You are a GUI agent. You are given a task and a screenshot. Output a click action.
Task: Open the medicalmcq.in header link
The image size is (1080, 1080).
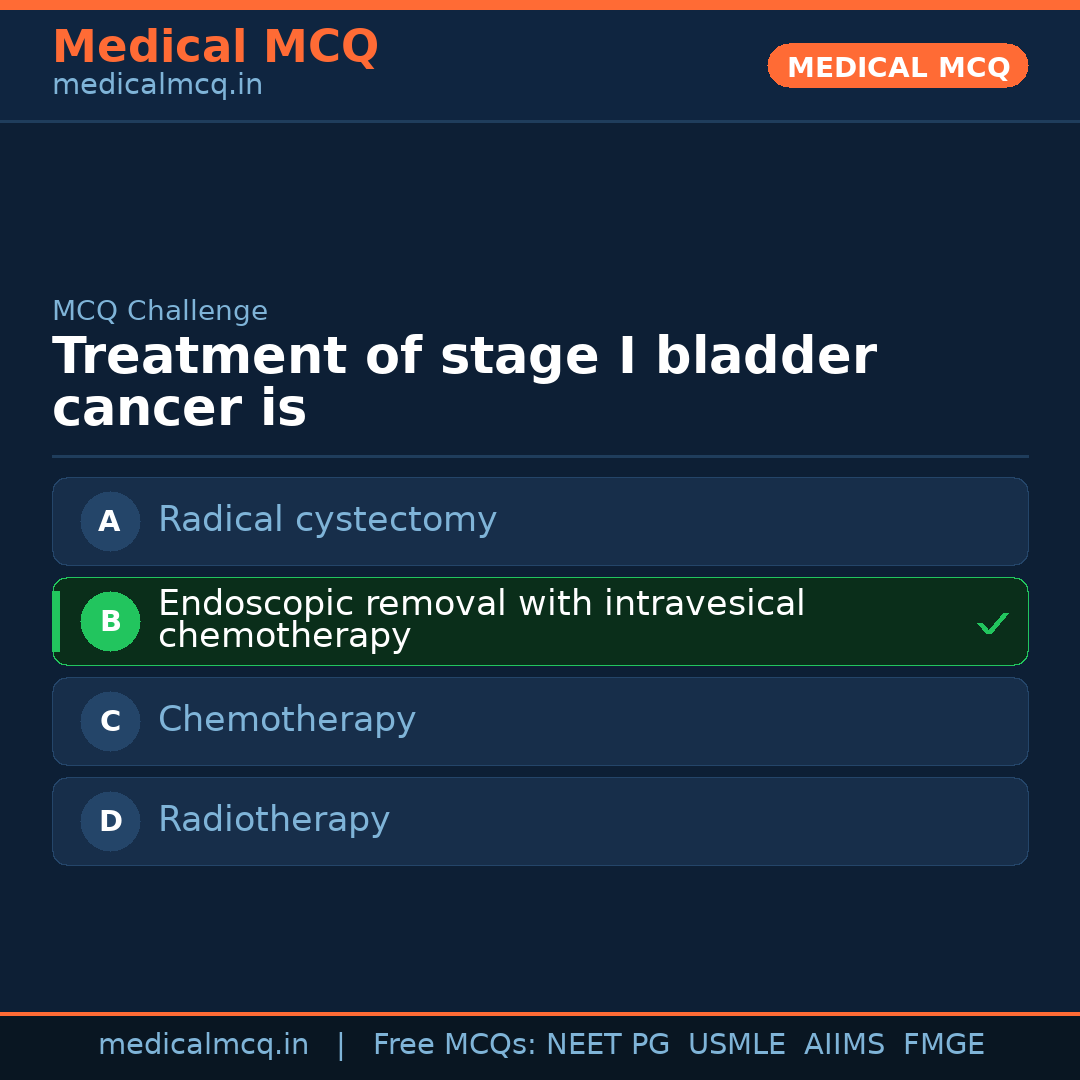157,86
